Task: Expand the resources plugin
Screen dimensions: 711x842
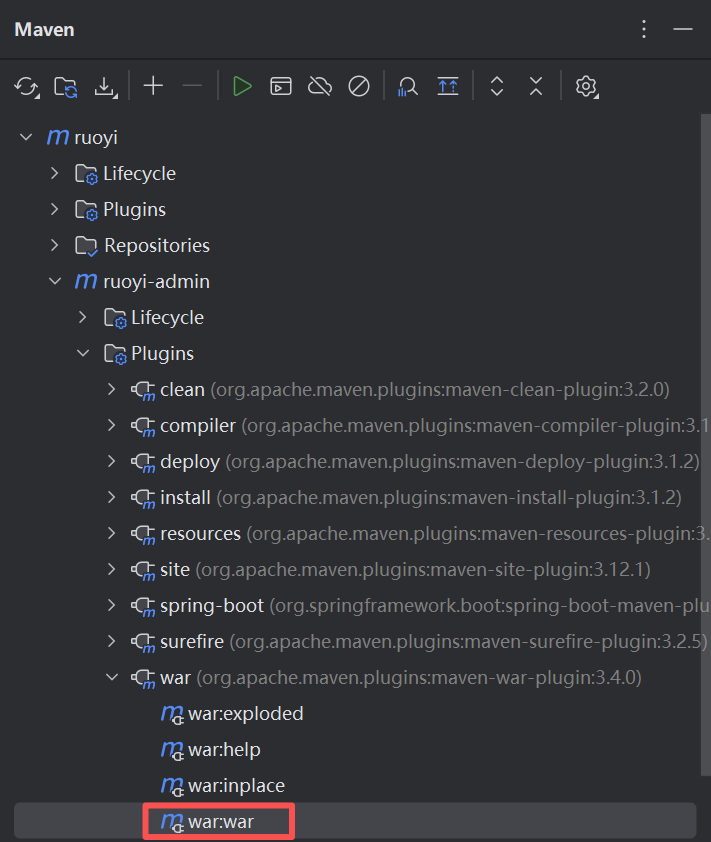Action: tap(111, 533)
